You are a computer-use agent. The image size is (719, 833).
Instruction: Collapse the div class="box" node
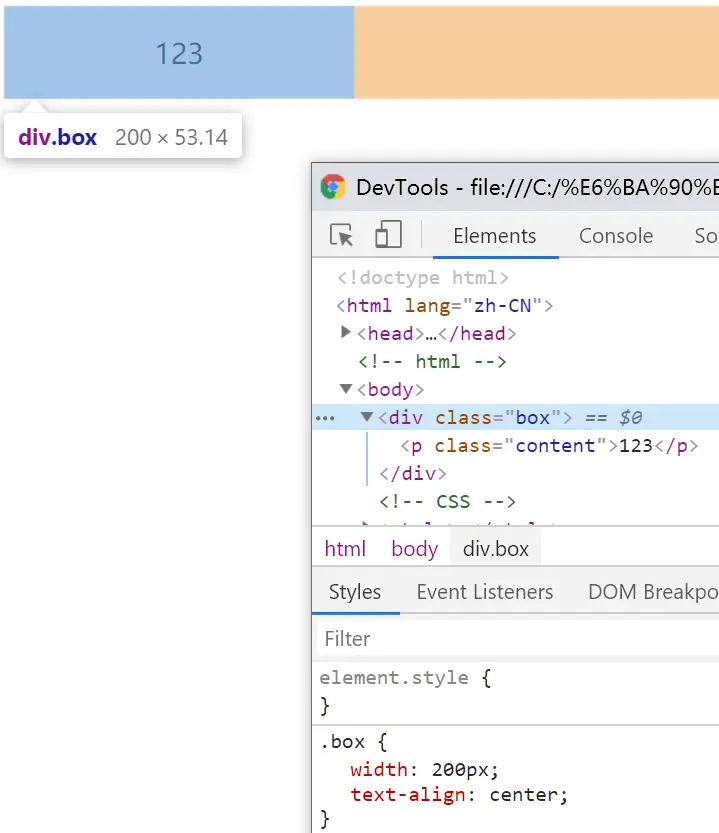pos(366,416)
